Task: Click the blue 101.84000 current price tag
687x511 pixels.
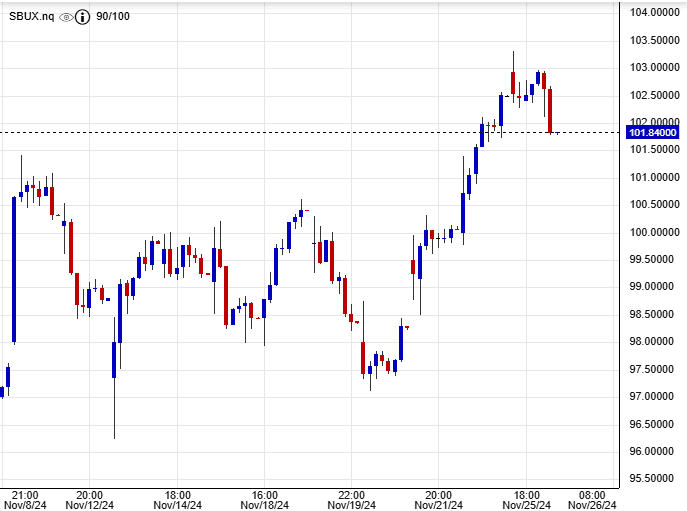Action: (x=653, y=132)
